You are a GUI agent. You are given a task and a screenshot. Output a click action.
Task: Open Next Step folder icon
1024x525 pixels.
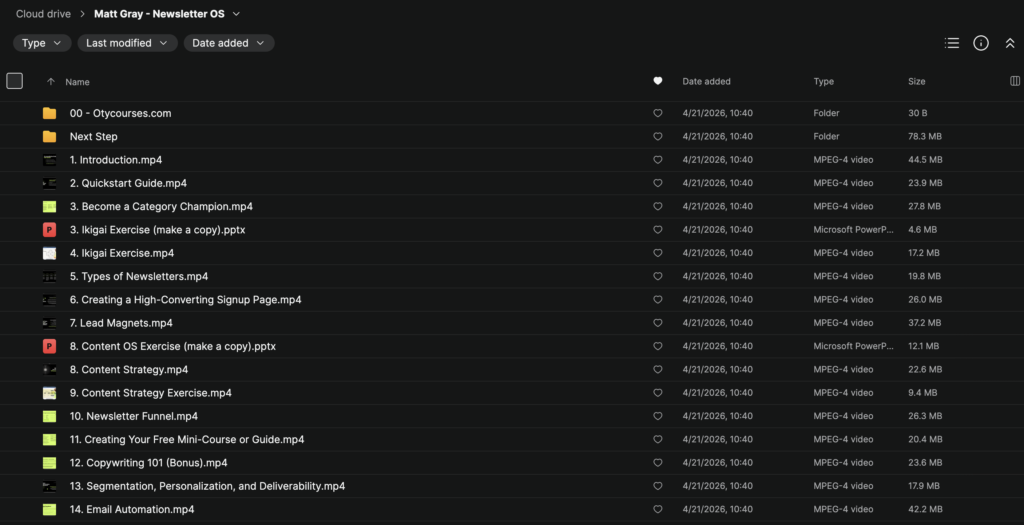click(x=50, y=136)
